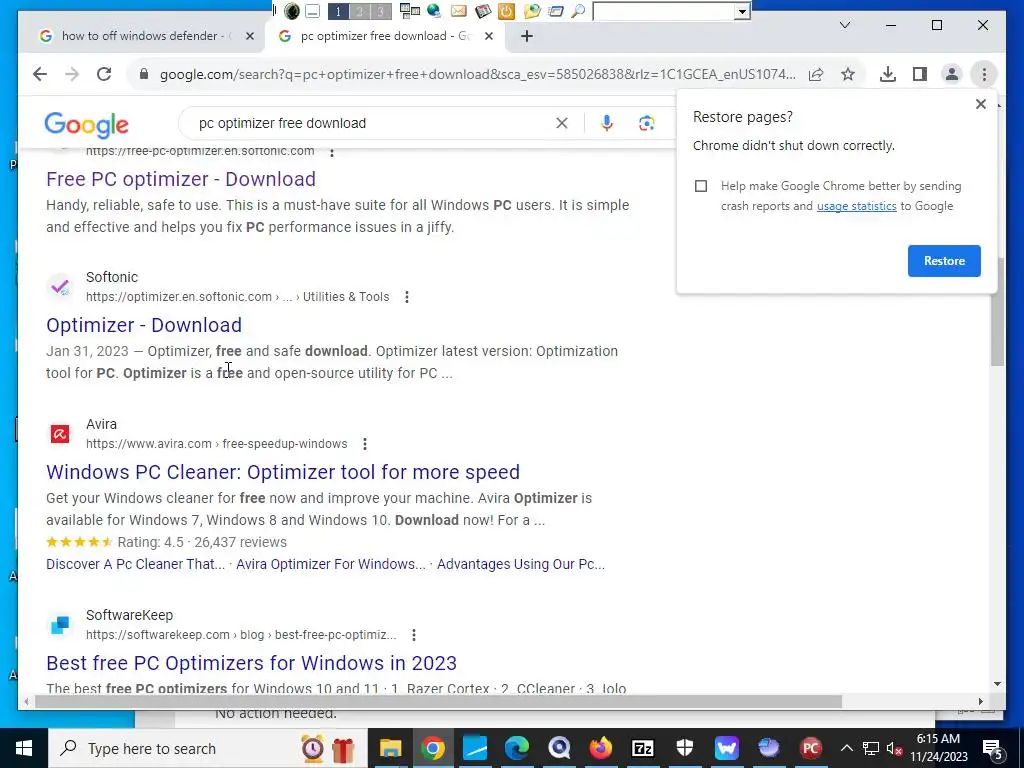This screenshot has width=1024, height=768.
Task: Show hidden system tray icons
Action: tap(846, 748)
